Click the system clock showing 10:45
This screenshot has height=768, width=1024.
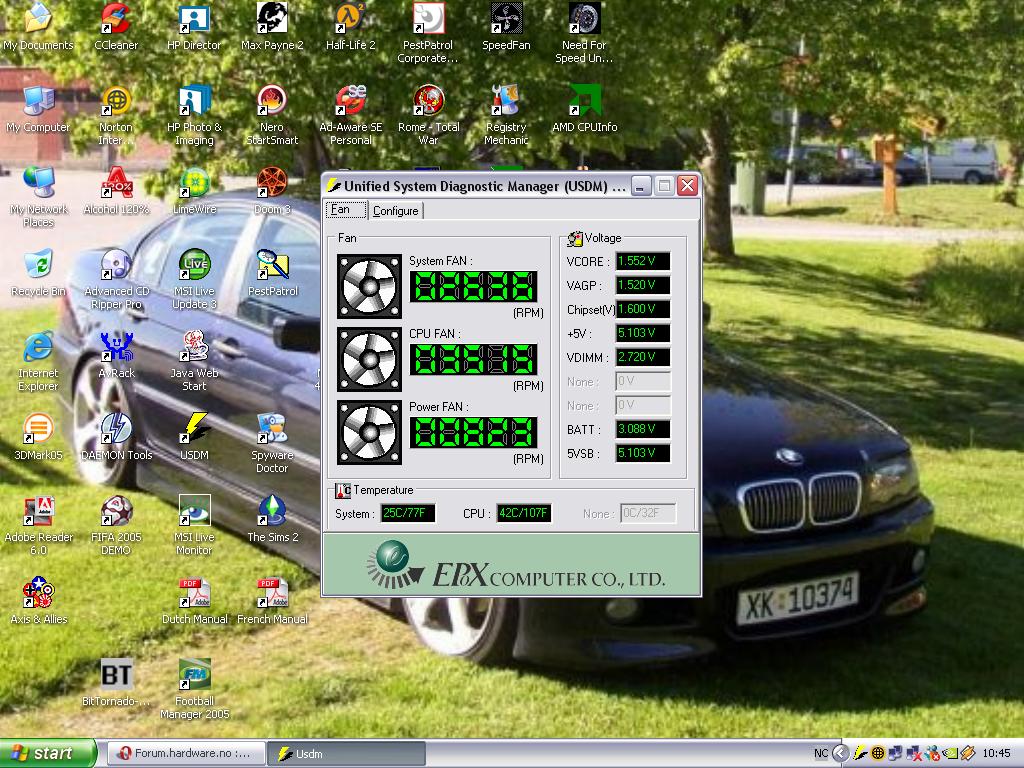(997, 754)
